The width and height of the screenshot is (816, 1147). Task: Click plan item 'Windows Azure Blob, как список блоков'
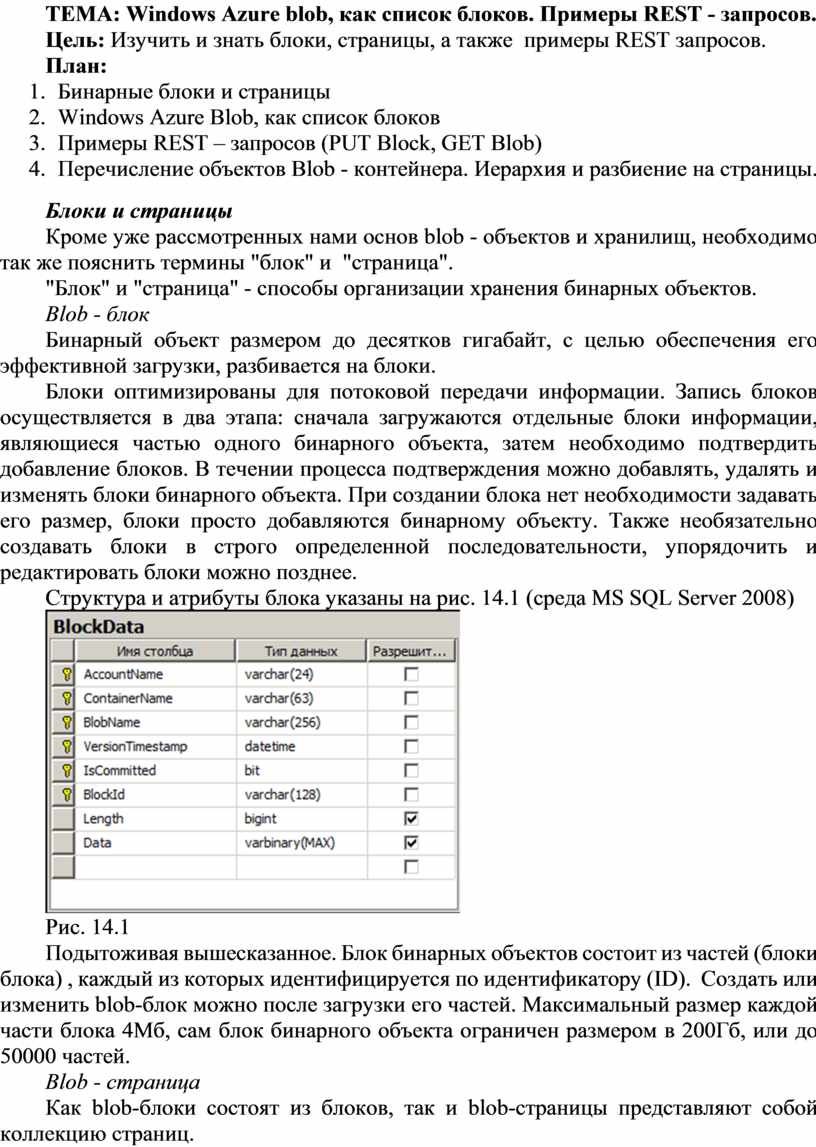[249, 117]
